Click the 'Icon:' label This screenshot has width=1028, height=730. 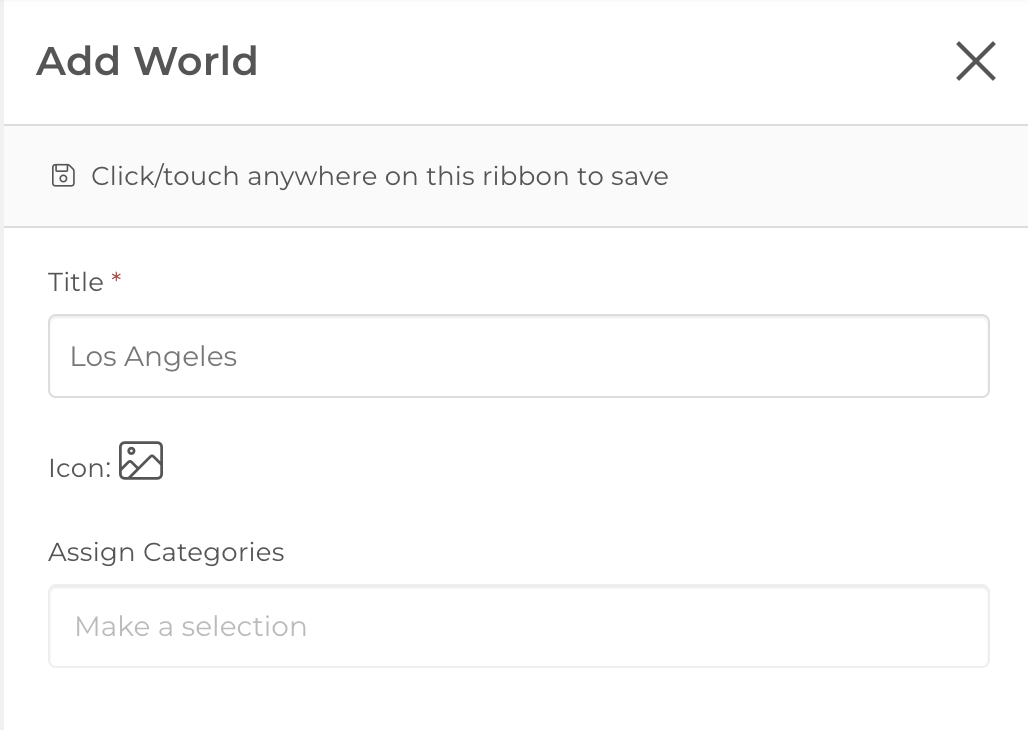[x=79, y=468]
